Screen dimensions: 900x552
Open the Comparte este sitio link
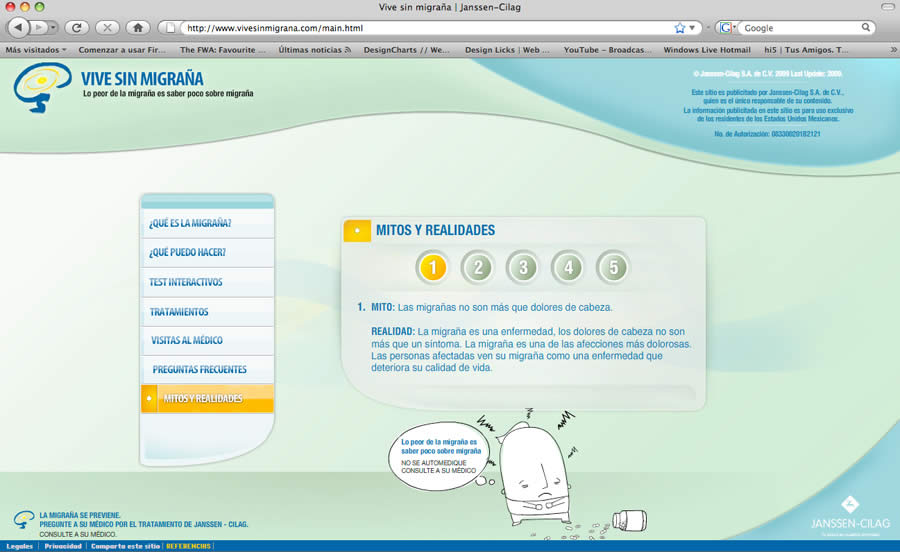[x=125, y=546]
